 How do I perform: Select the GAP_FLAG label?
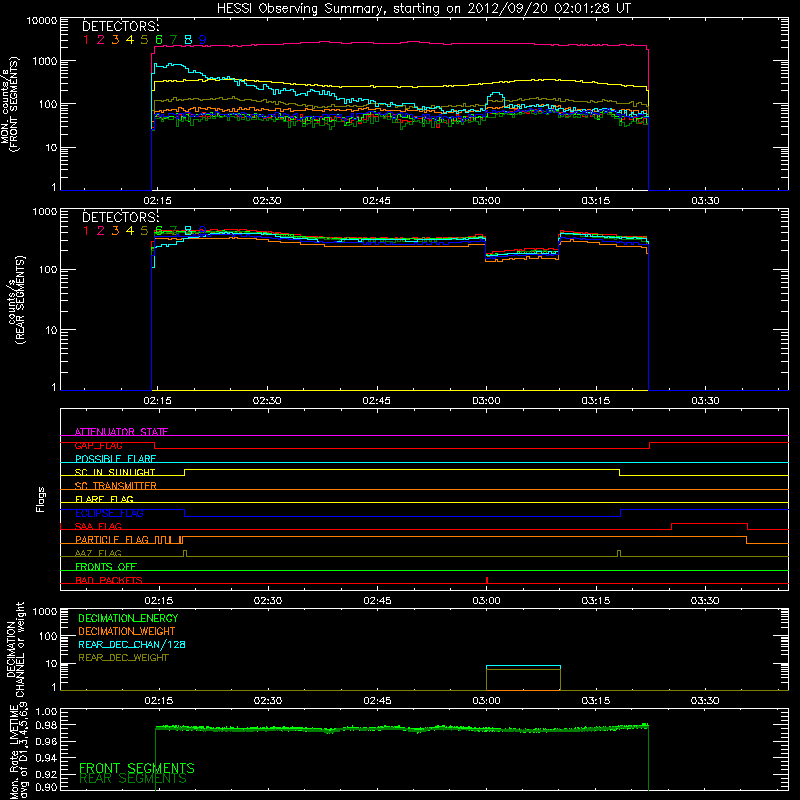click(98, 445)
